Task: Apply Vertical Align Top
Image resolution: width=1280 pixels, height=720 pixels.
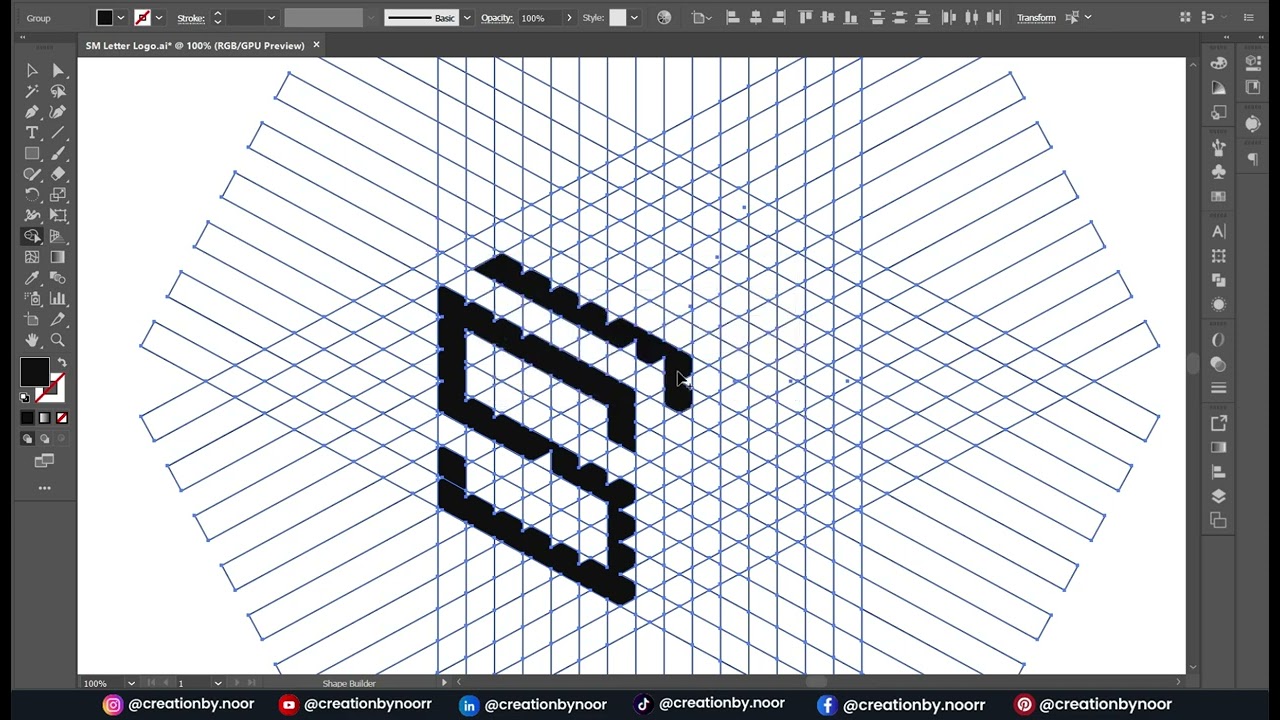Action: click(804, 18)
